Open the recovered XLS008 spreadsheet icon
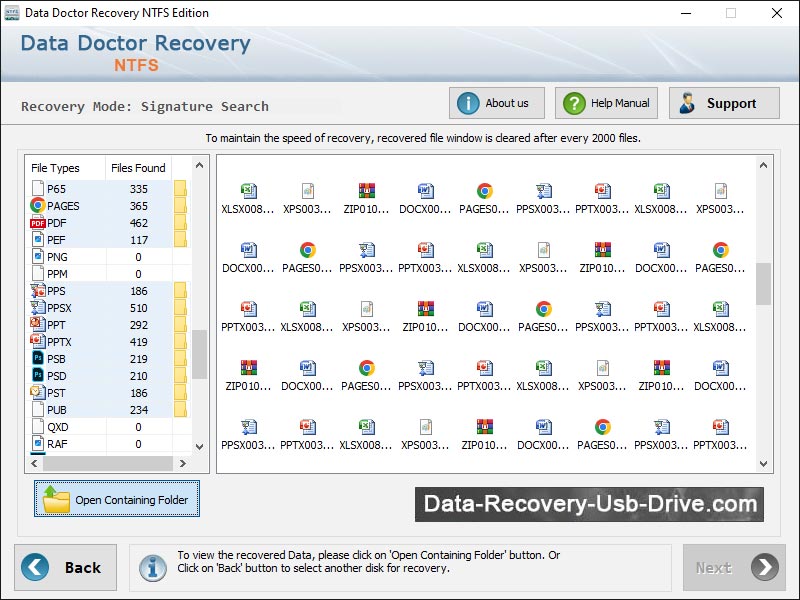 coord(249,191)
